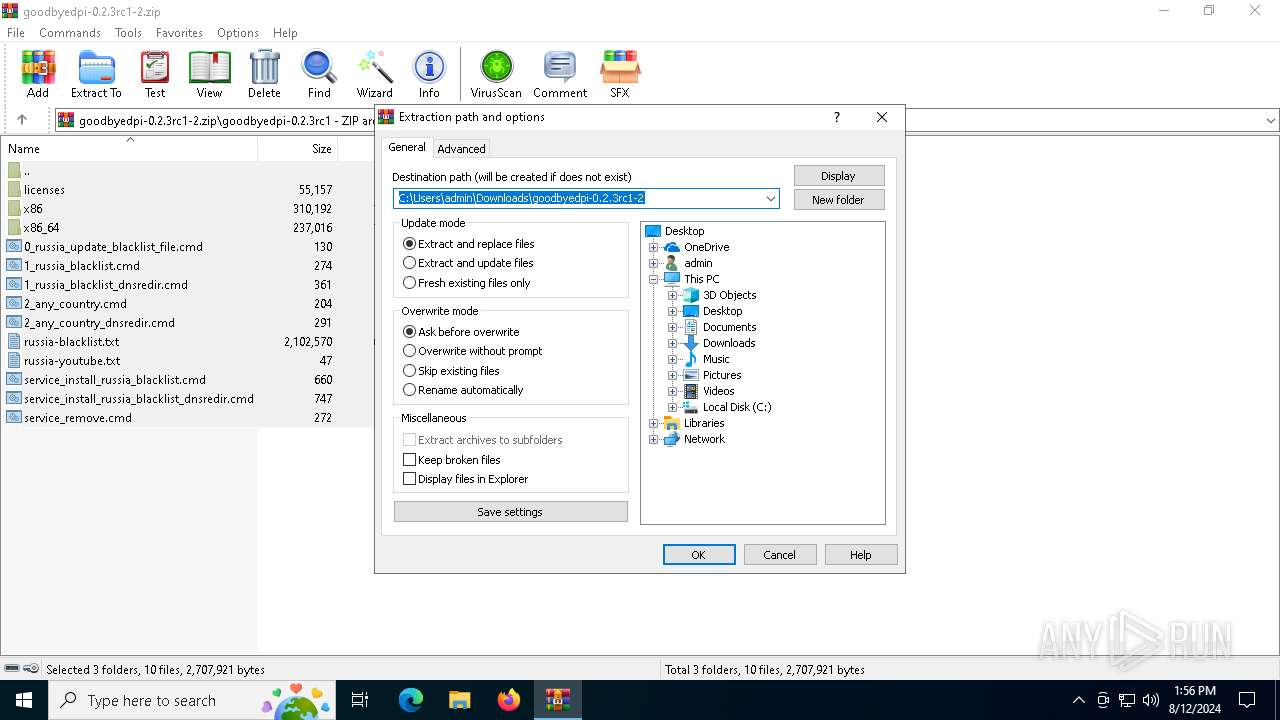1280x720 pixels.
Task: Open the Favorites menu
Action: click(x=180, y=32)
